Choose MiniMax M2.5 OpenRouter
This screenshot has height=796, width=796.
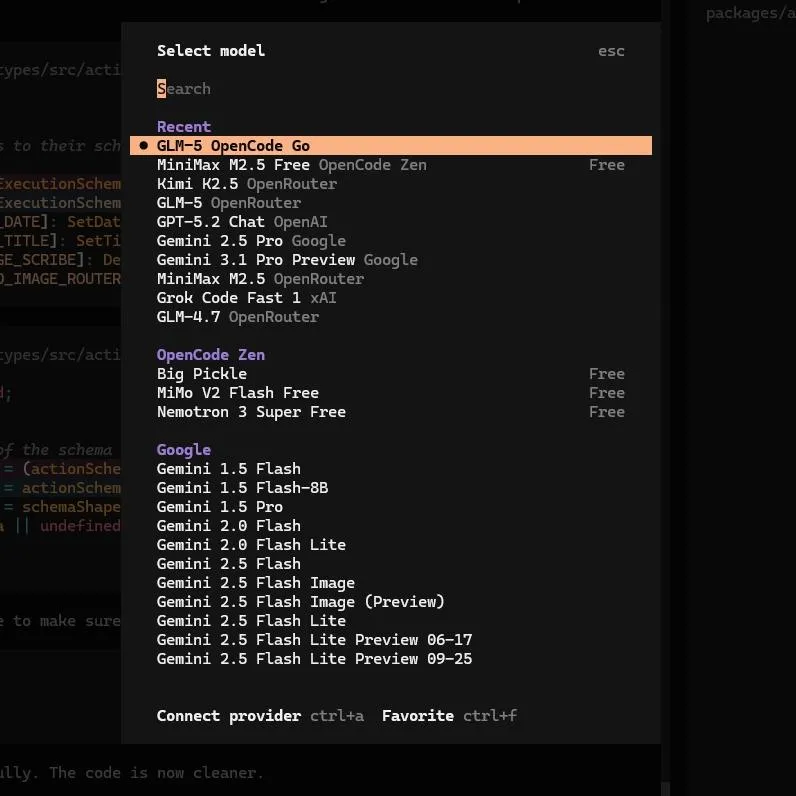391,279
